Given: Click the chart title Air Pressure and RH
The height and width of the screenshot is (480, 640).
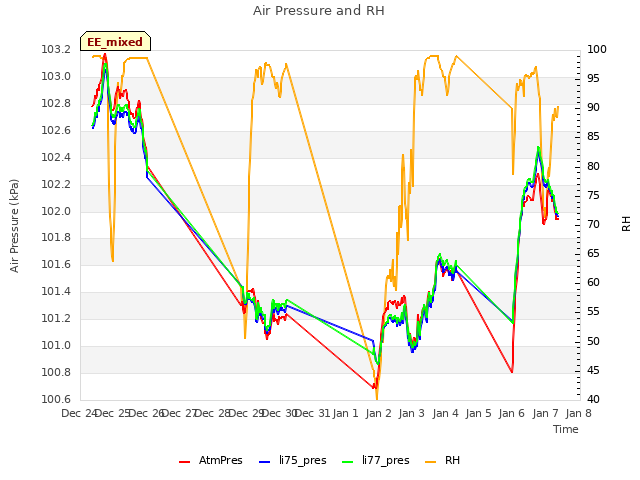Looking at the screenshot, I should [318, 11].
